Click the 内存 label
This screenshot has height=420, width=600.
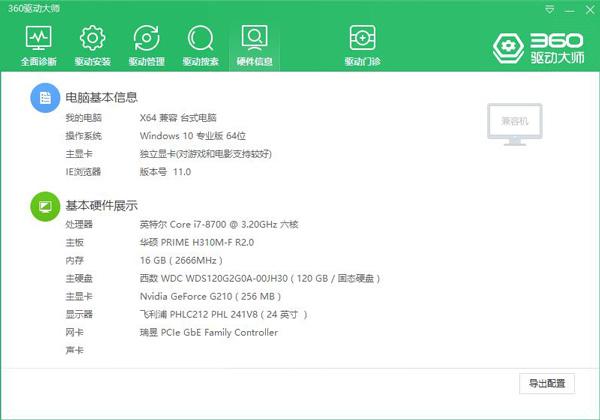tap(75, 260)
